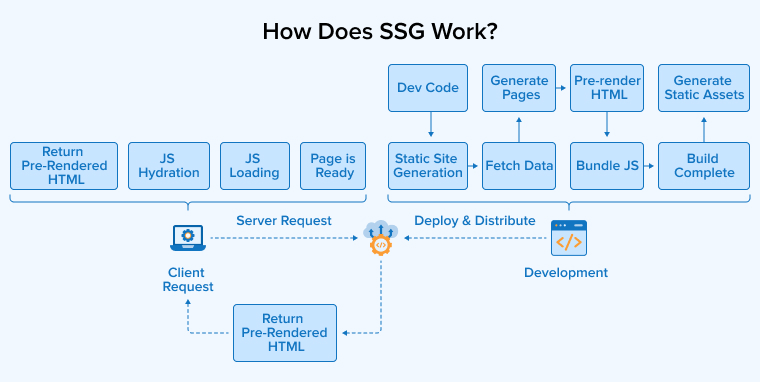
Task: Select the bottom Return Pre-Rendered HTML box
Action: click(x=285, y=333)
